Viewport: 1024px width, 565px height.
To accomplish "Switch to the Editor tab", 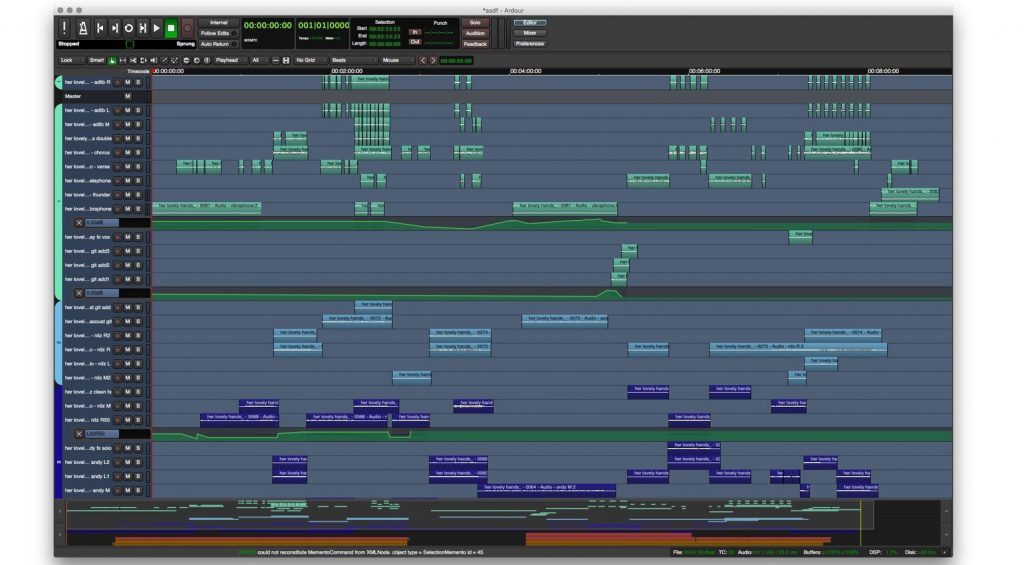I will tap(530, 23).
